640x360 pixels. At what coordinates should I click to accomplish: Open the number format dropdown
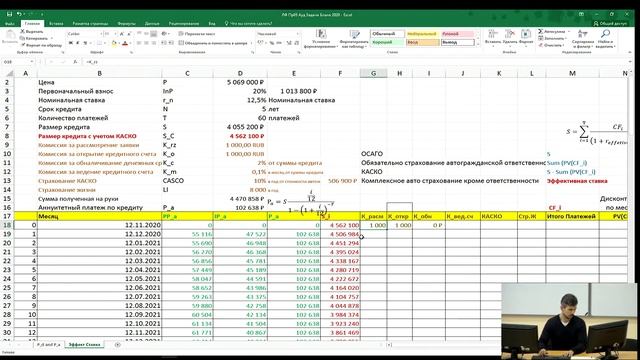[x=298, y=34]
